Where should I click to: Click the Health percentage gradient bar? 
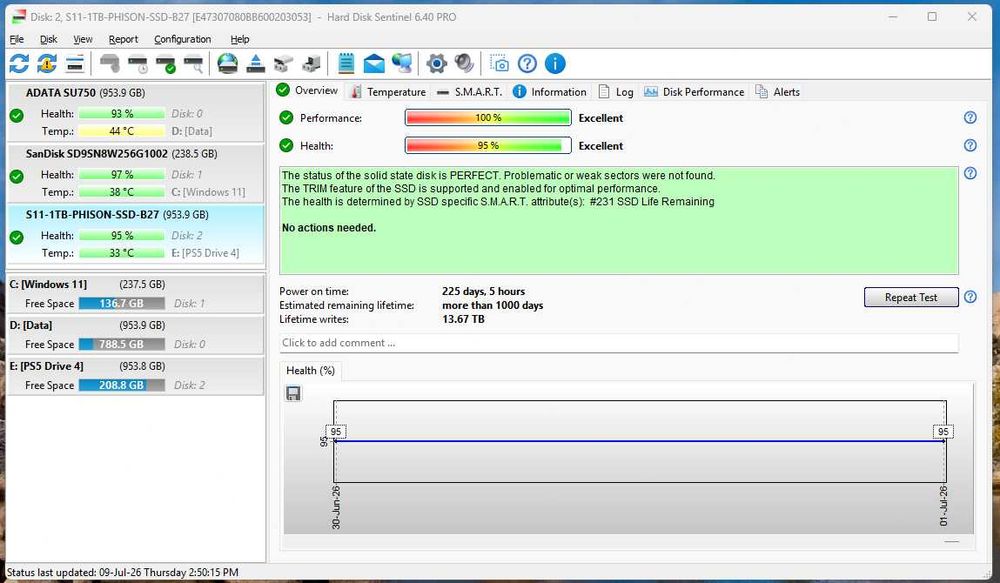point(488,145)
